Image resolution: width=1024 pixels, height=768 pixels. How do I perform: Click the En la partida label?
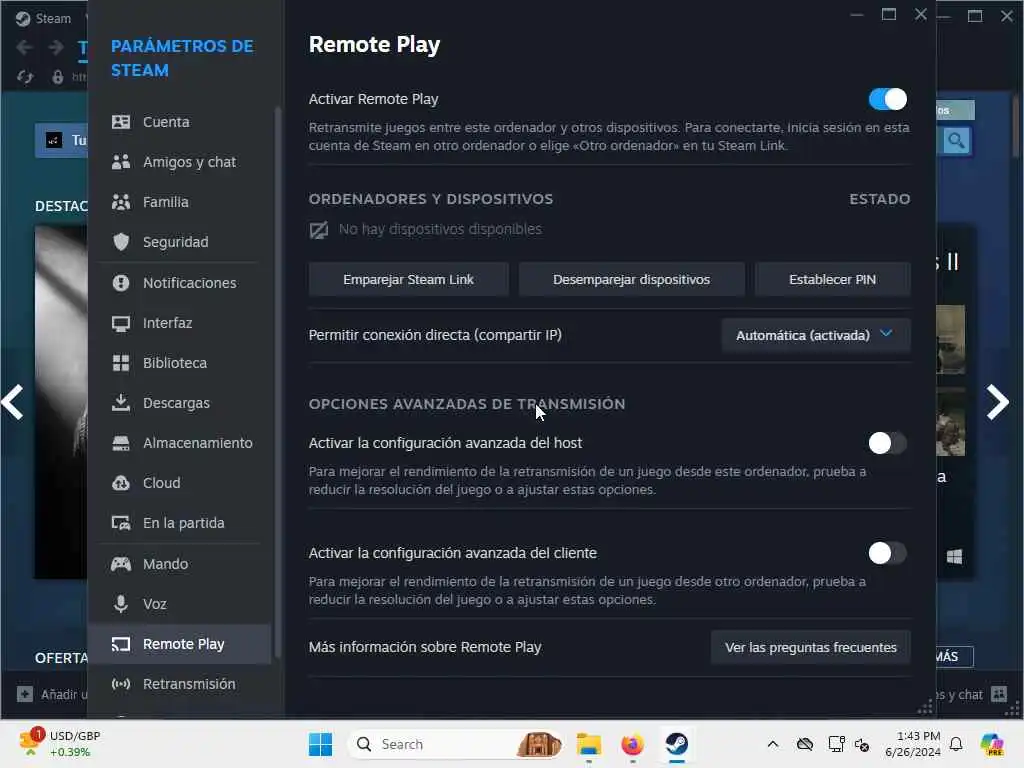pyautogui.click(x=184, y=523)
